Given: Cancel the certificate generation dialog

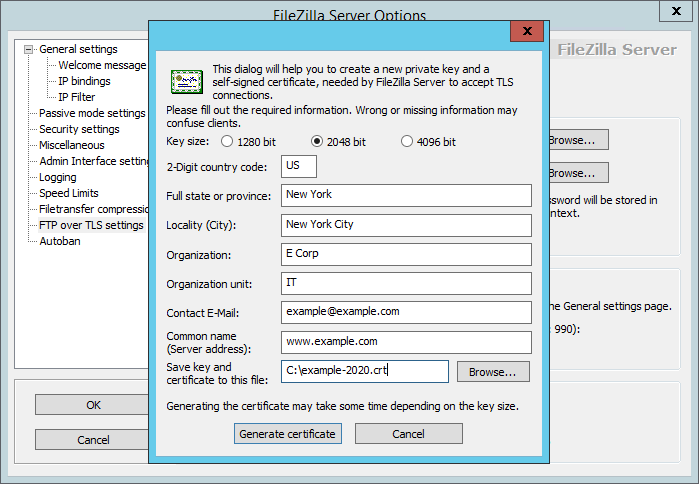Looking at the screenshot, I should [408, 434].
